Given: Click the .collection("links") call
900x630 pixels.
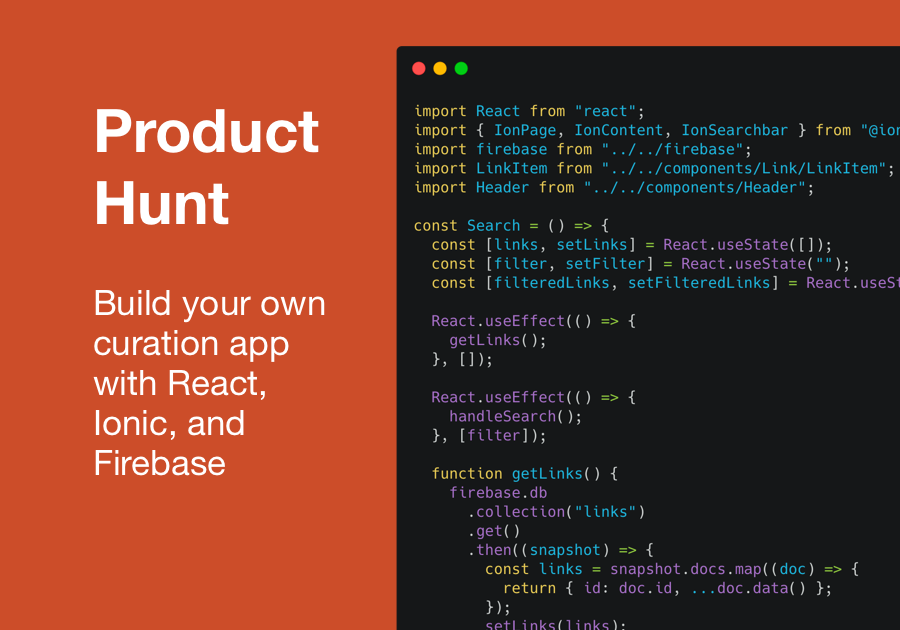Looking at the screenshot, I should tap(556, 511).
